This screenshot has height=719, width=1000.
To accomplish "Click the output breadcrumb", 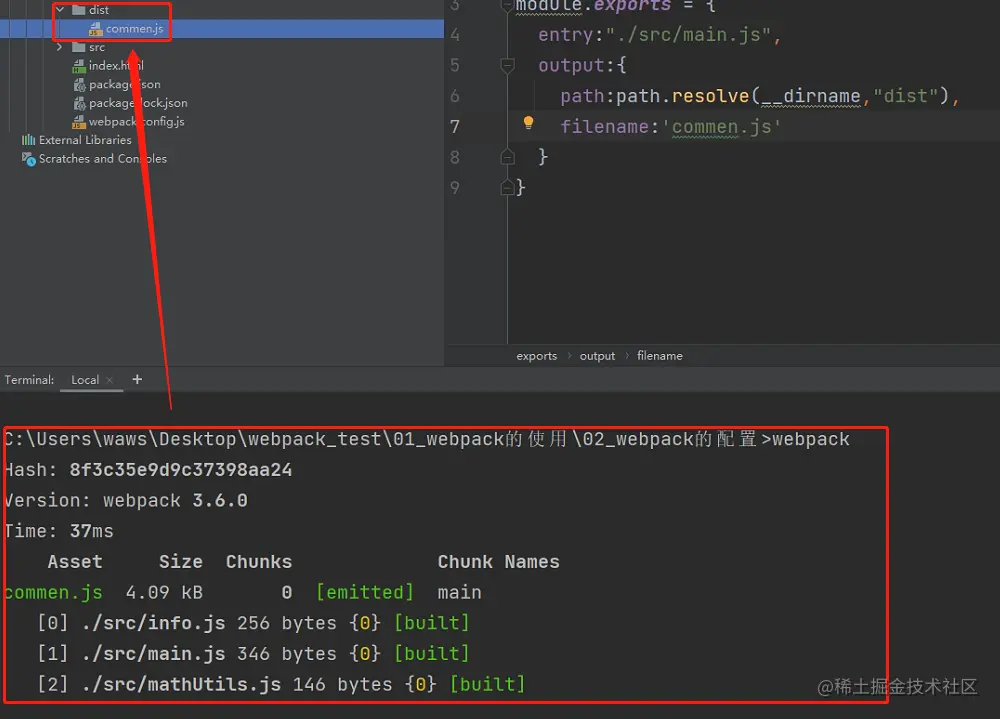I will 597,356.
